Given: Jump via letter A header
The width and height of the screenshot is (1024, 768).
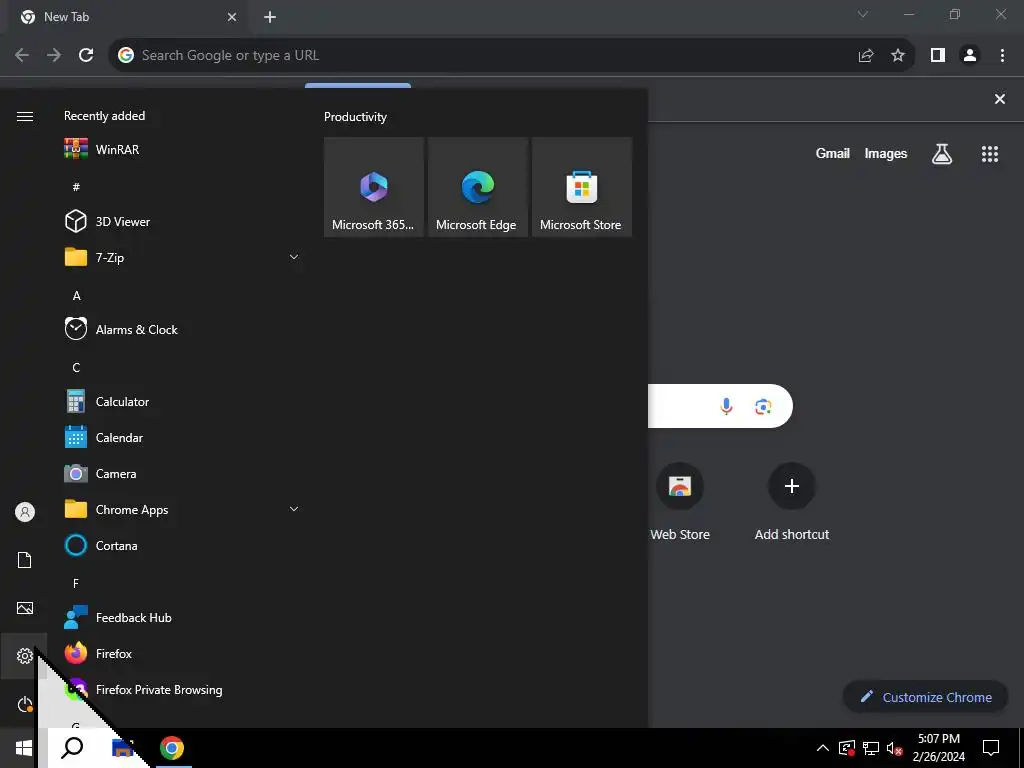Looking at the screenshot, I should click(x=76, y=296).
